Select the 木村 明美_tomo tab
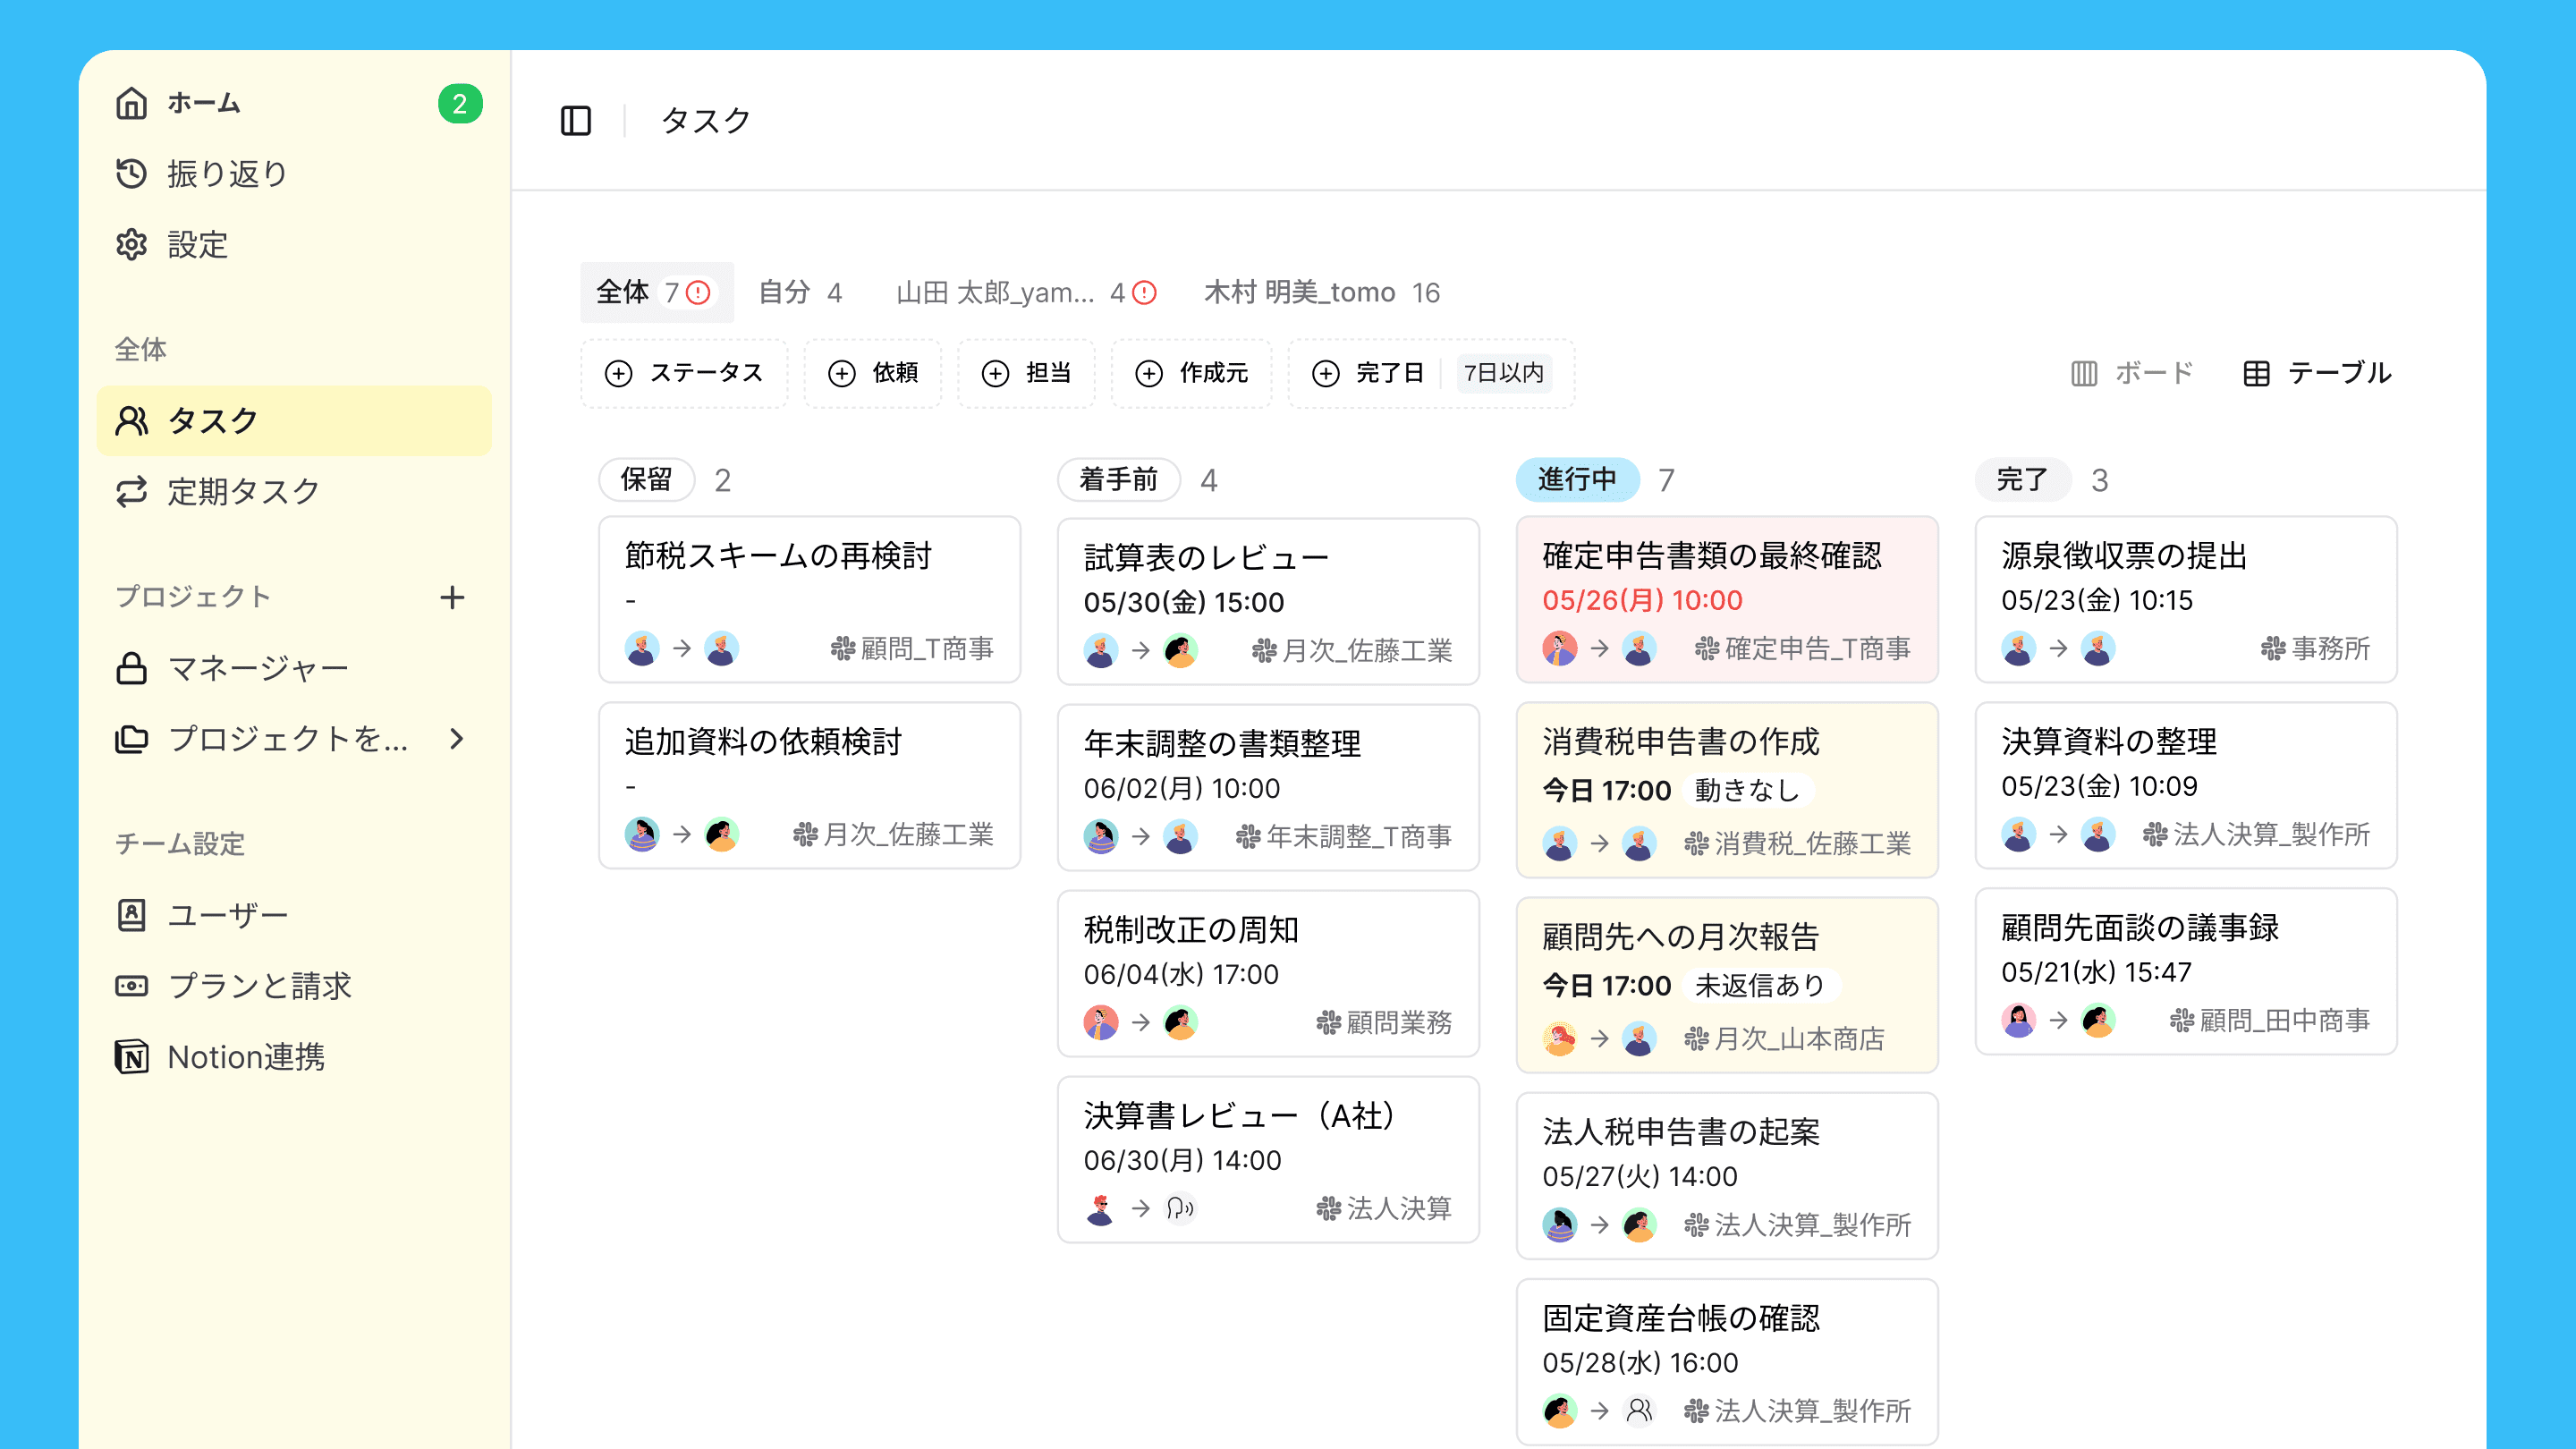Screen dimensions: 2576x1449 [1321, 292]
